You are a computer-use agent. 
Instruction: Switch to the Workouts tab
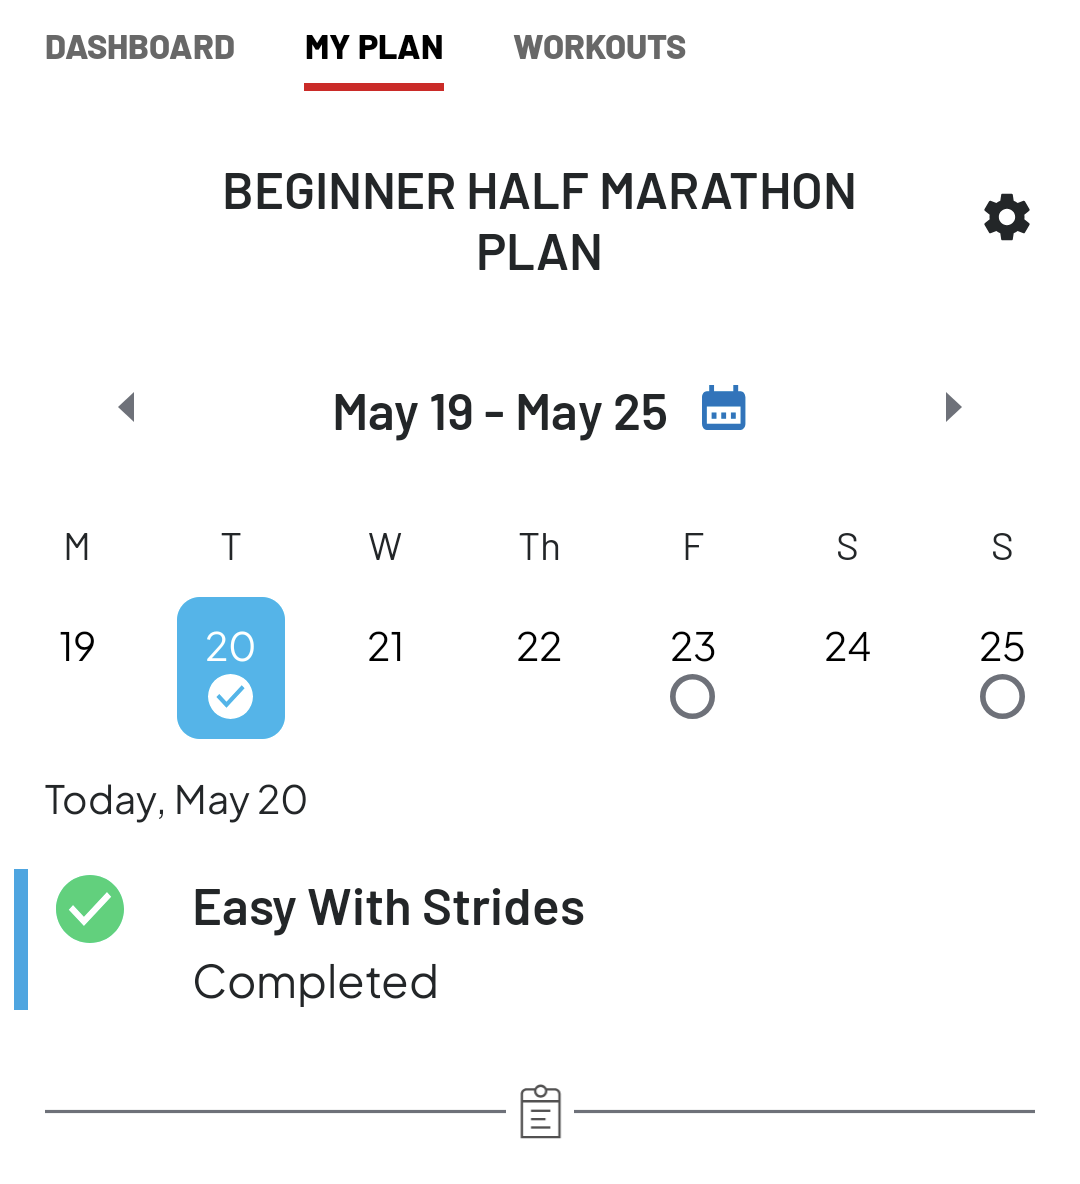click(600, 48)
